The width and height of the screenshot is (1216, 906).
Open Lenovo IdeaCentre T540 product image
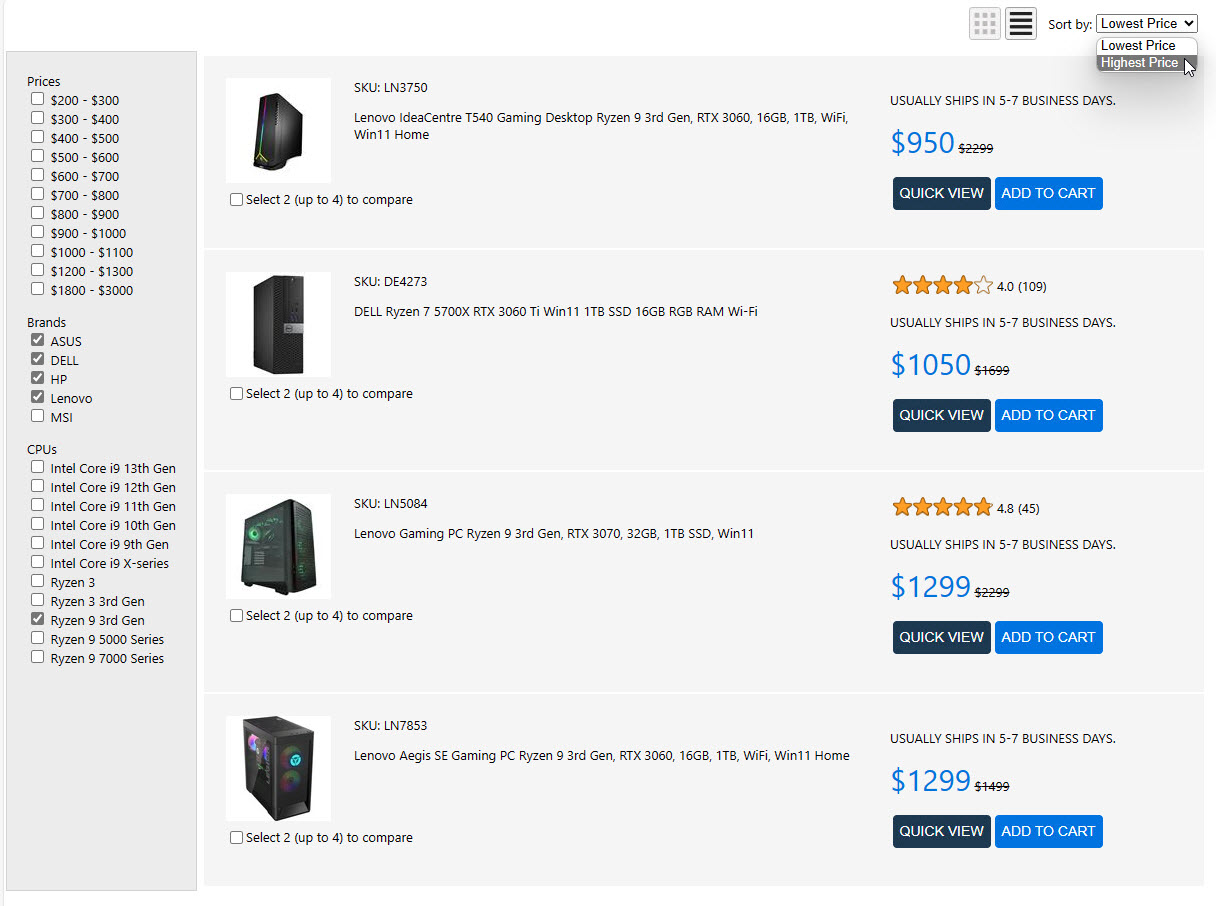coord(278,130)
